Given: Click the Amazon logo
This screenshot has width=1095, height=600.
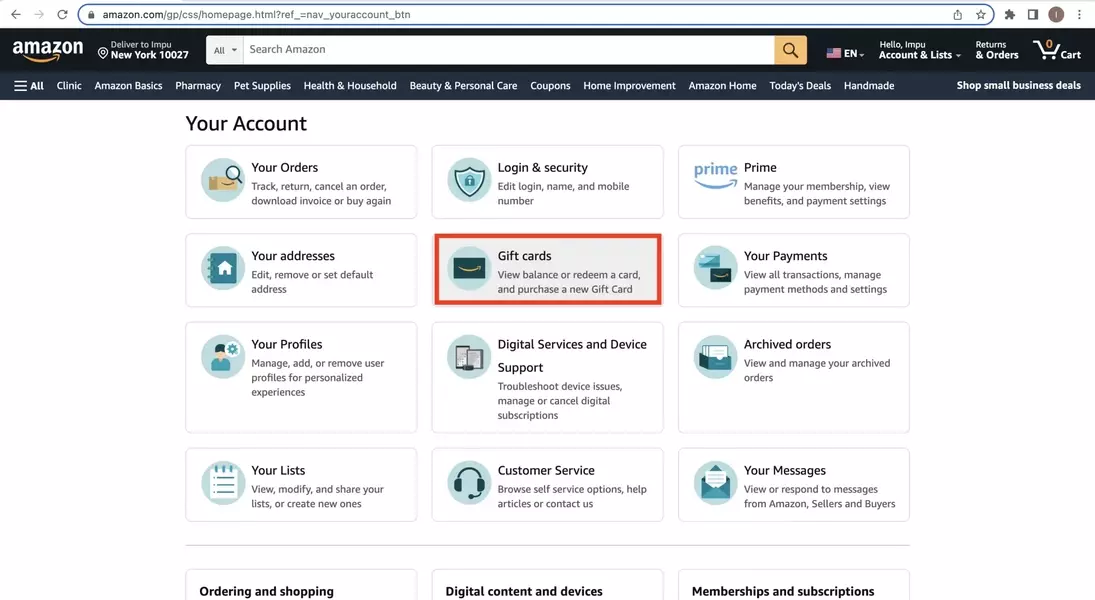Looking at the screenshot, I should [x=47, y=50].
